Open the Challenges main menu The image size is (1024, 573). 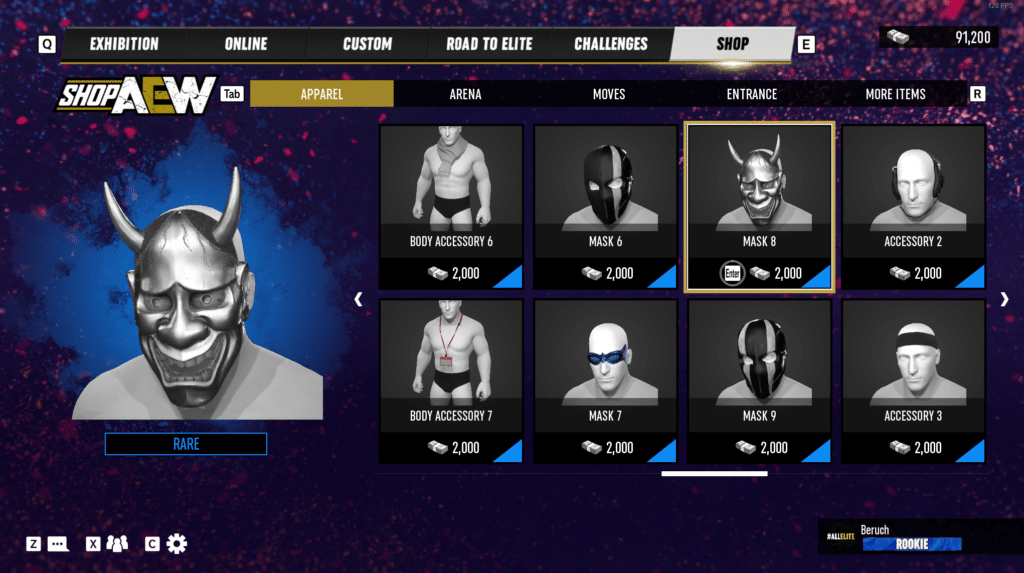(611, 44)
